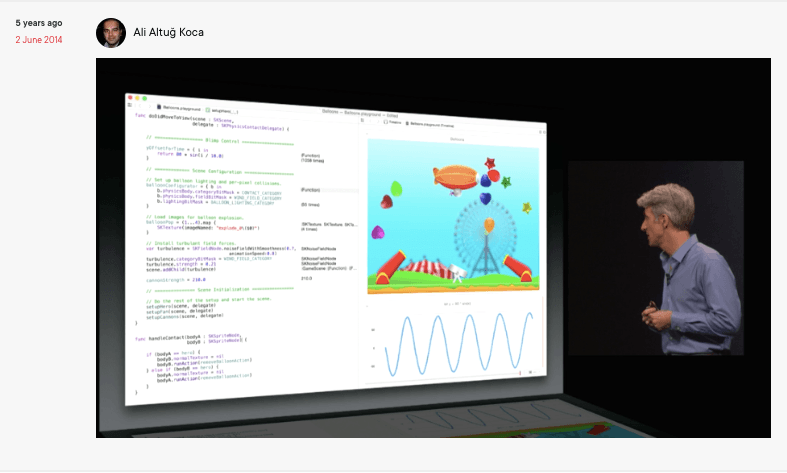This screenshot has width=787, height=473.
Task: Click Ali Altuğ Koca's profile avatar
Action: tap(111, 32)
